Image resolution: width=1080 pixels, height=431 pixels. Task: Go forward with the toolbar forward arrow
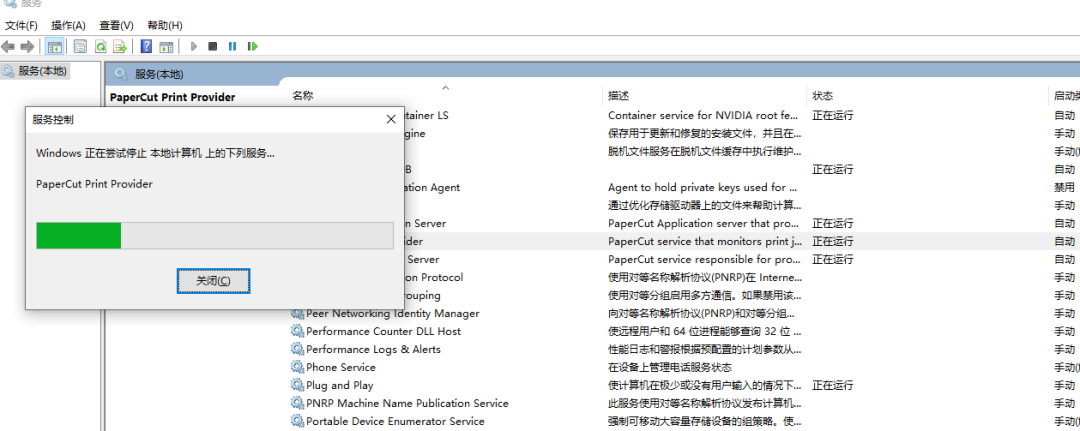point(28,47)
